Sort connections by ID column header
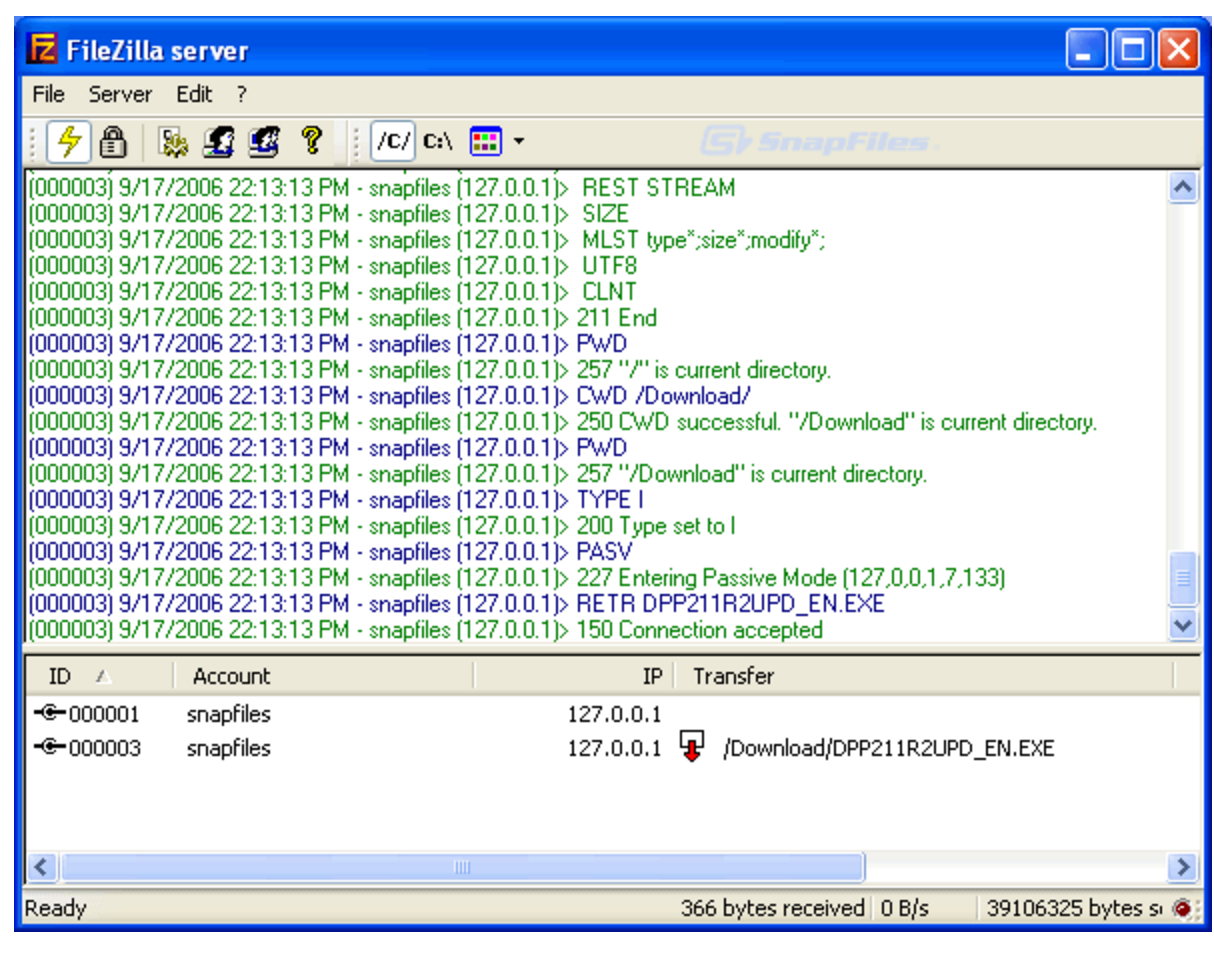The width and height of the screenshot is (1214, 956). point(60,676)
